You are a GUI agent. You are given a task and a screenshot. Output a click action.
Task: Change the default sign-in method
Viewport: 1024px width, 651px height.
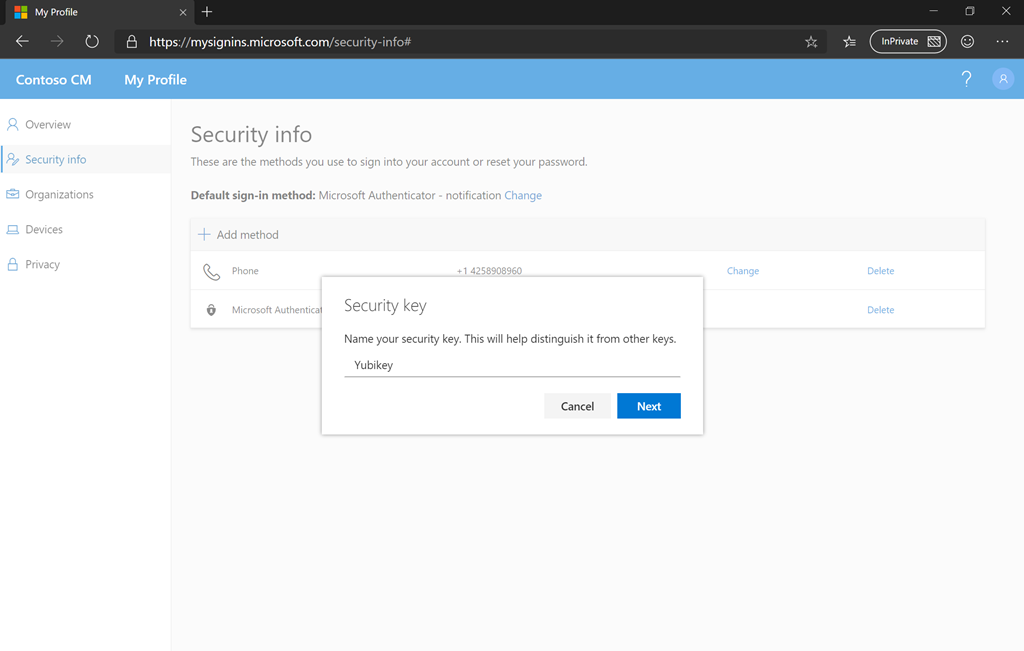[x=522, y=196]
